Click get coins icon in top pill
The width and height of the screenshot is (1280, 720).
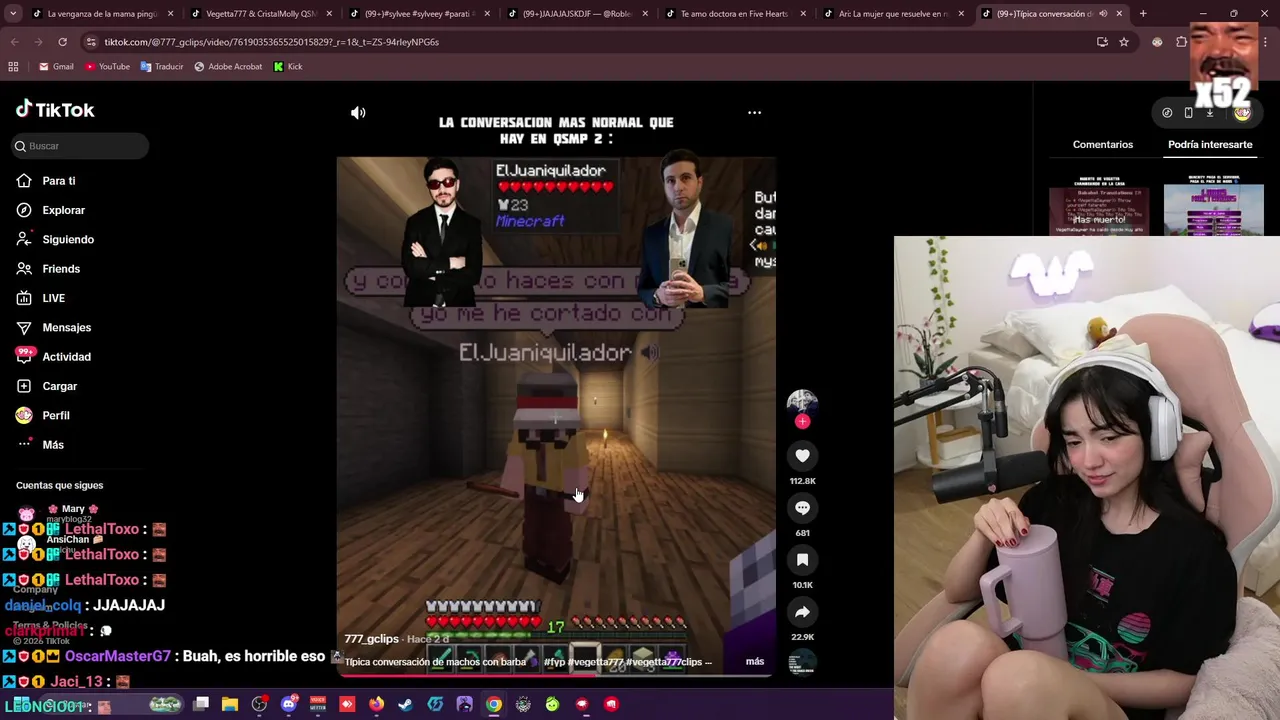click(x=1167, y=113)
